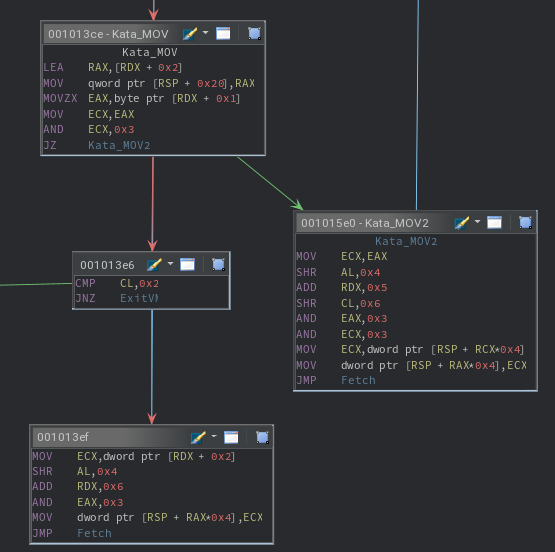Click the color brush icon in 001013ef block
The height and width of the screenshot is (552, 555).
pyautogui.click(x=198, y=437)
